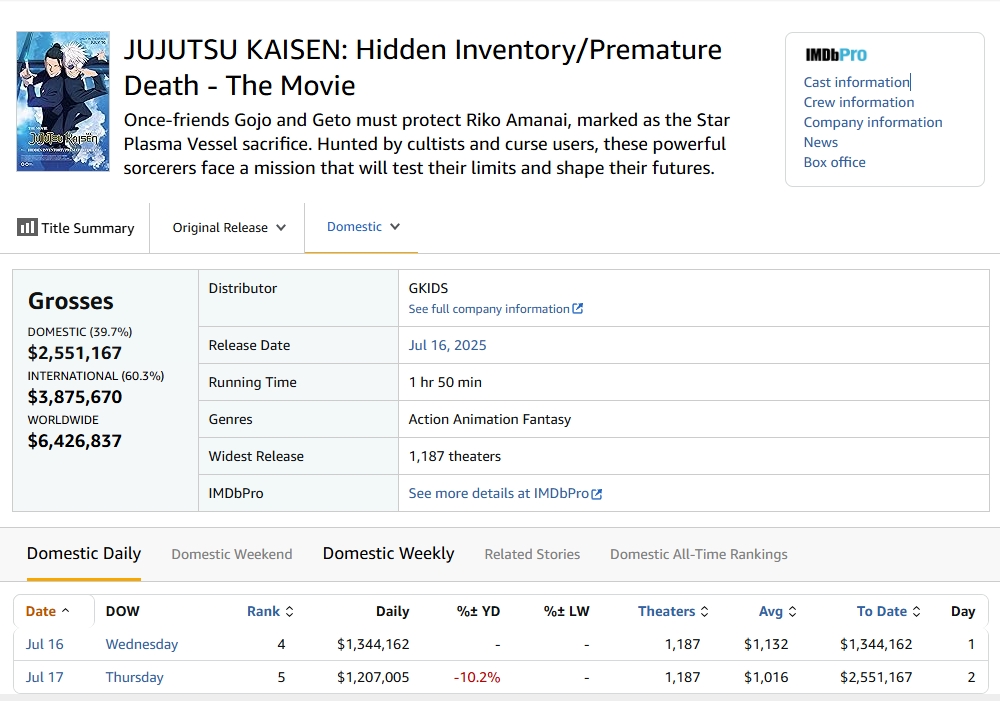Click the movie title heading
Screen dimensions: 1000x701
coord(423,68)
